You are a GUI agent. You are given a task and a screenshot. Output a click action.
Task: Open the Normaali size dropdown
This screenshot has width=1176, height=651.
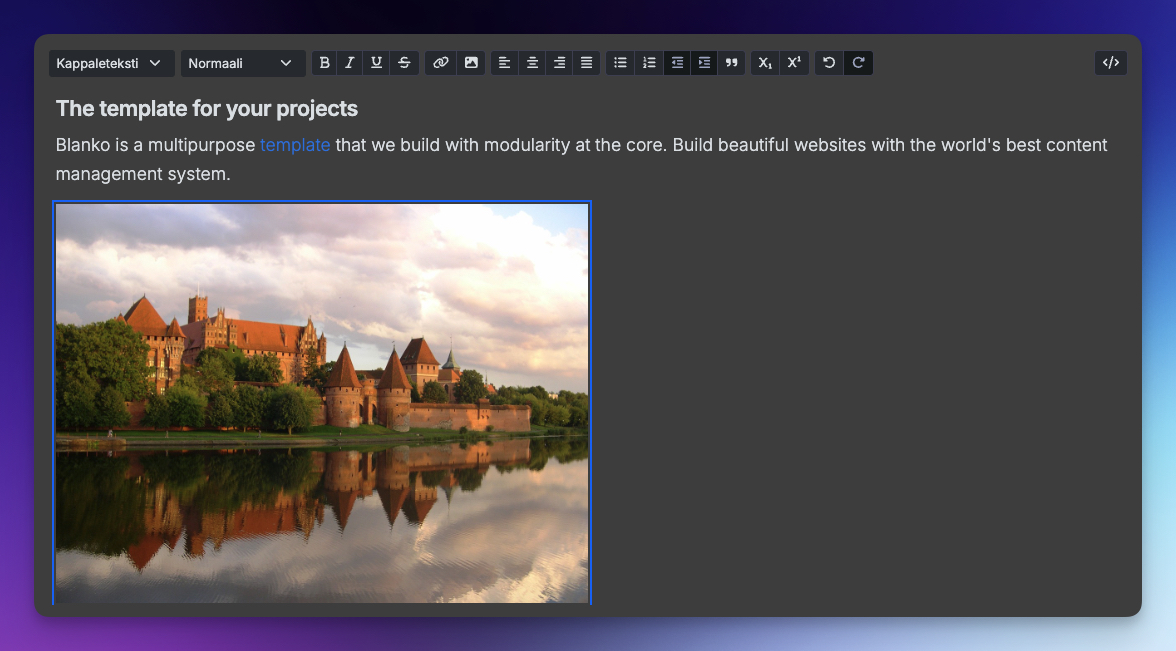242,63
